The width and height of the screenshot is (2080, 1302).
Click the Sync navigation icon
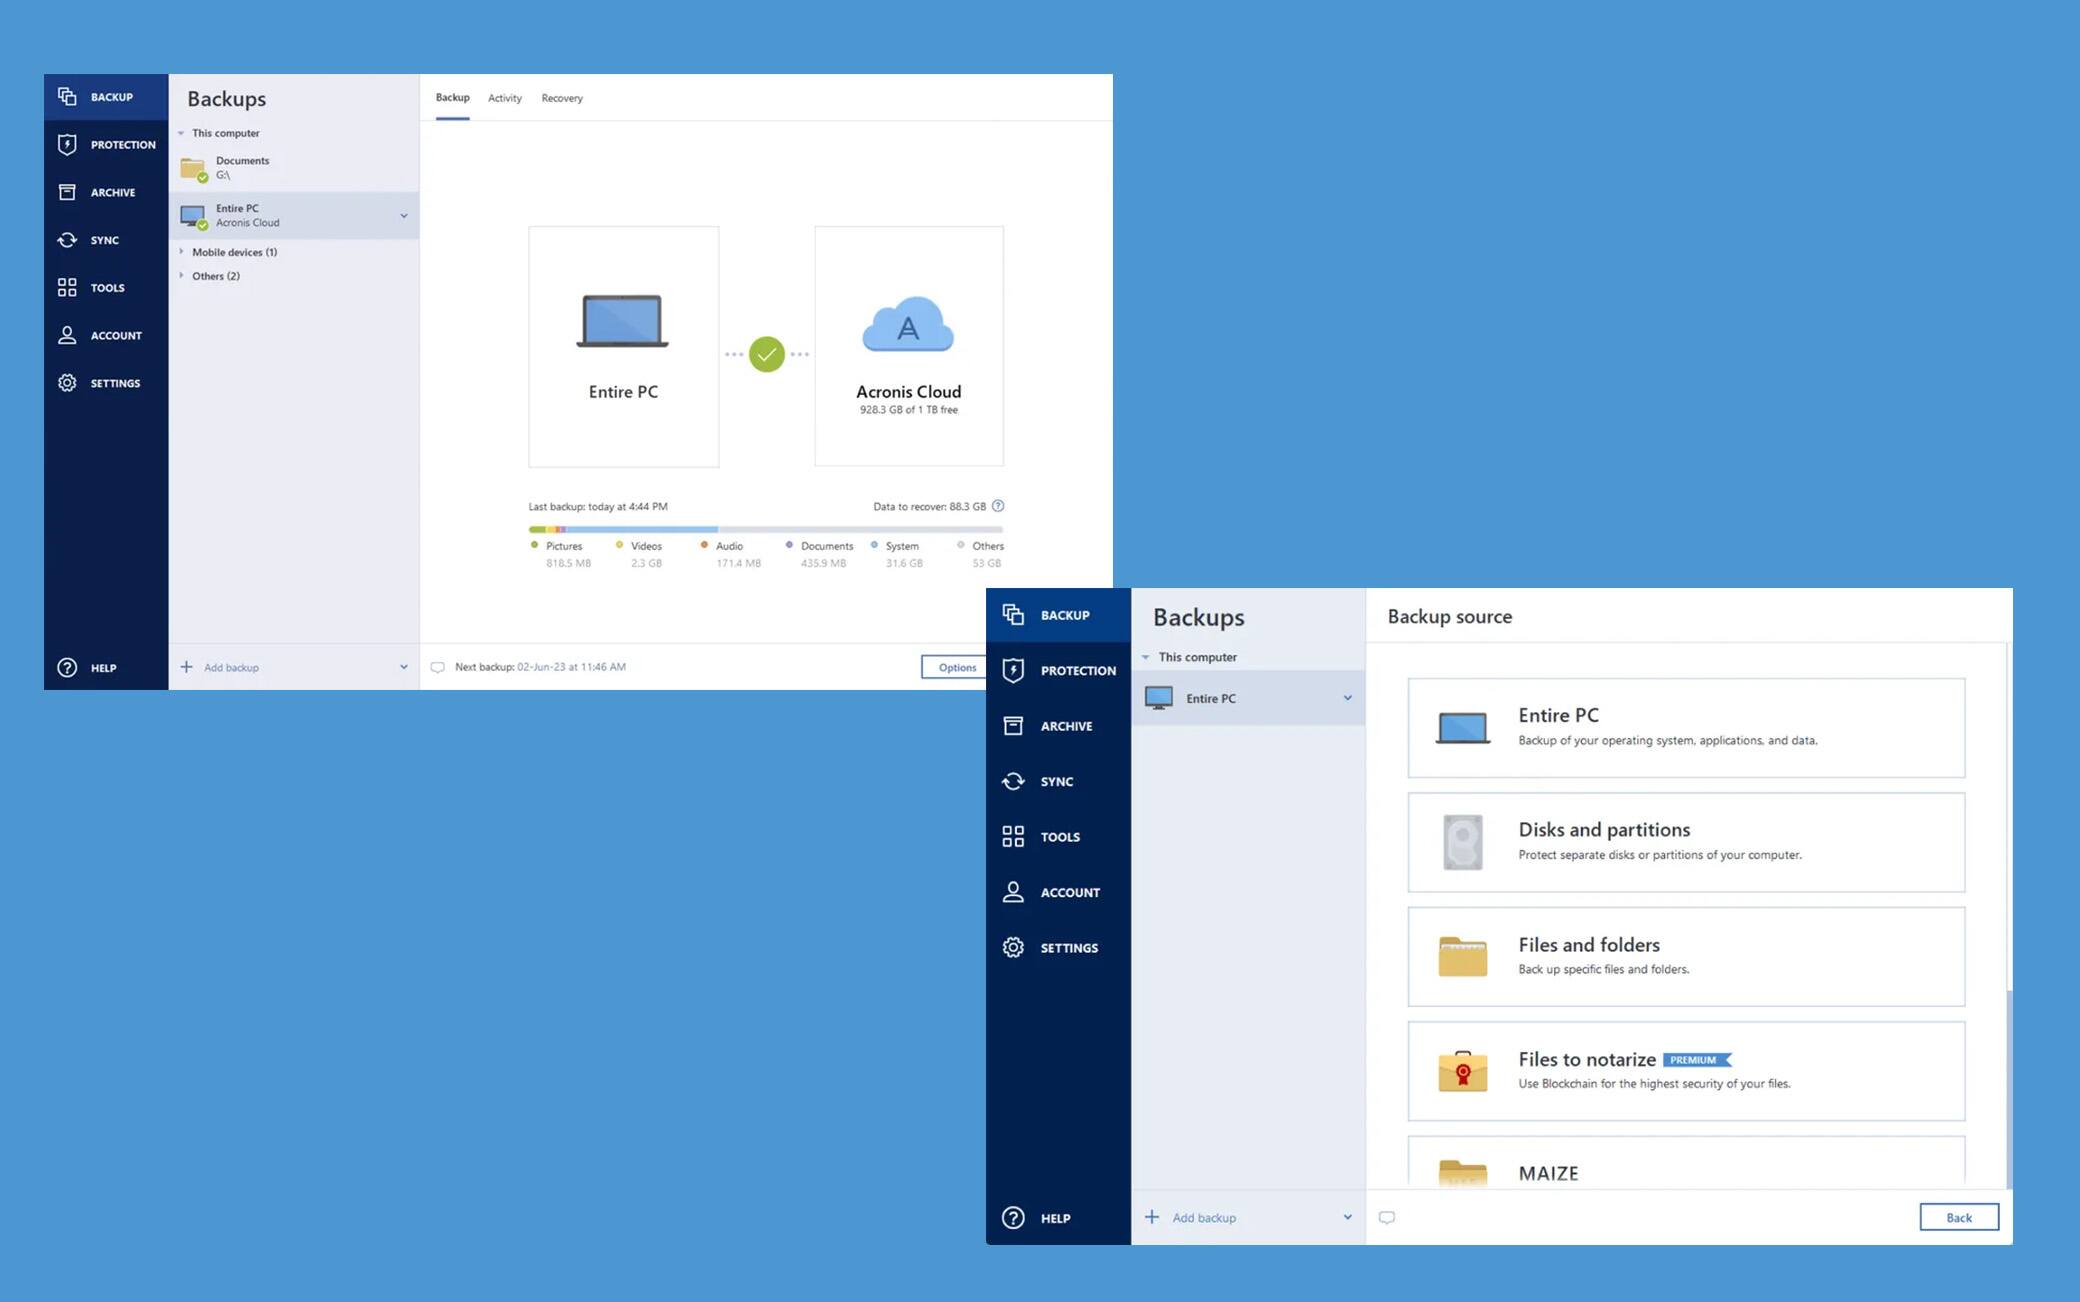[66, 238]
